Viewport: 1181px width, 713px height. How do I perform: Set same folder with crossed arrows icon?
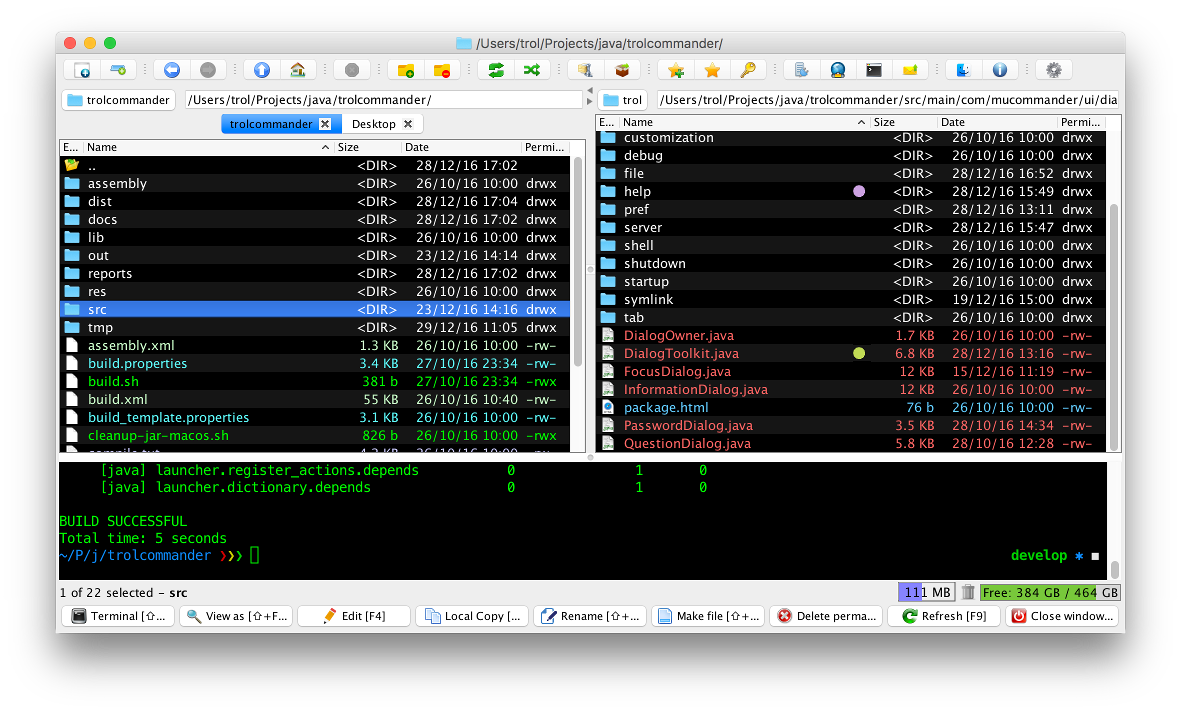click(x=532, y=70)
